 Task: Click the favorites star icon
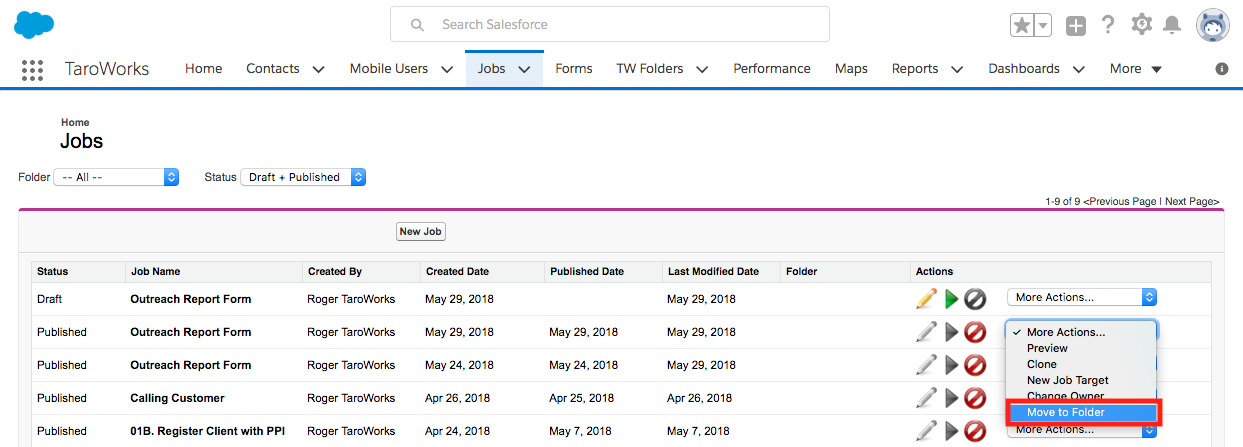pyautogui.click(x=1021, y=26)
